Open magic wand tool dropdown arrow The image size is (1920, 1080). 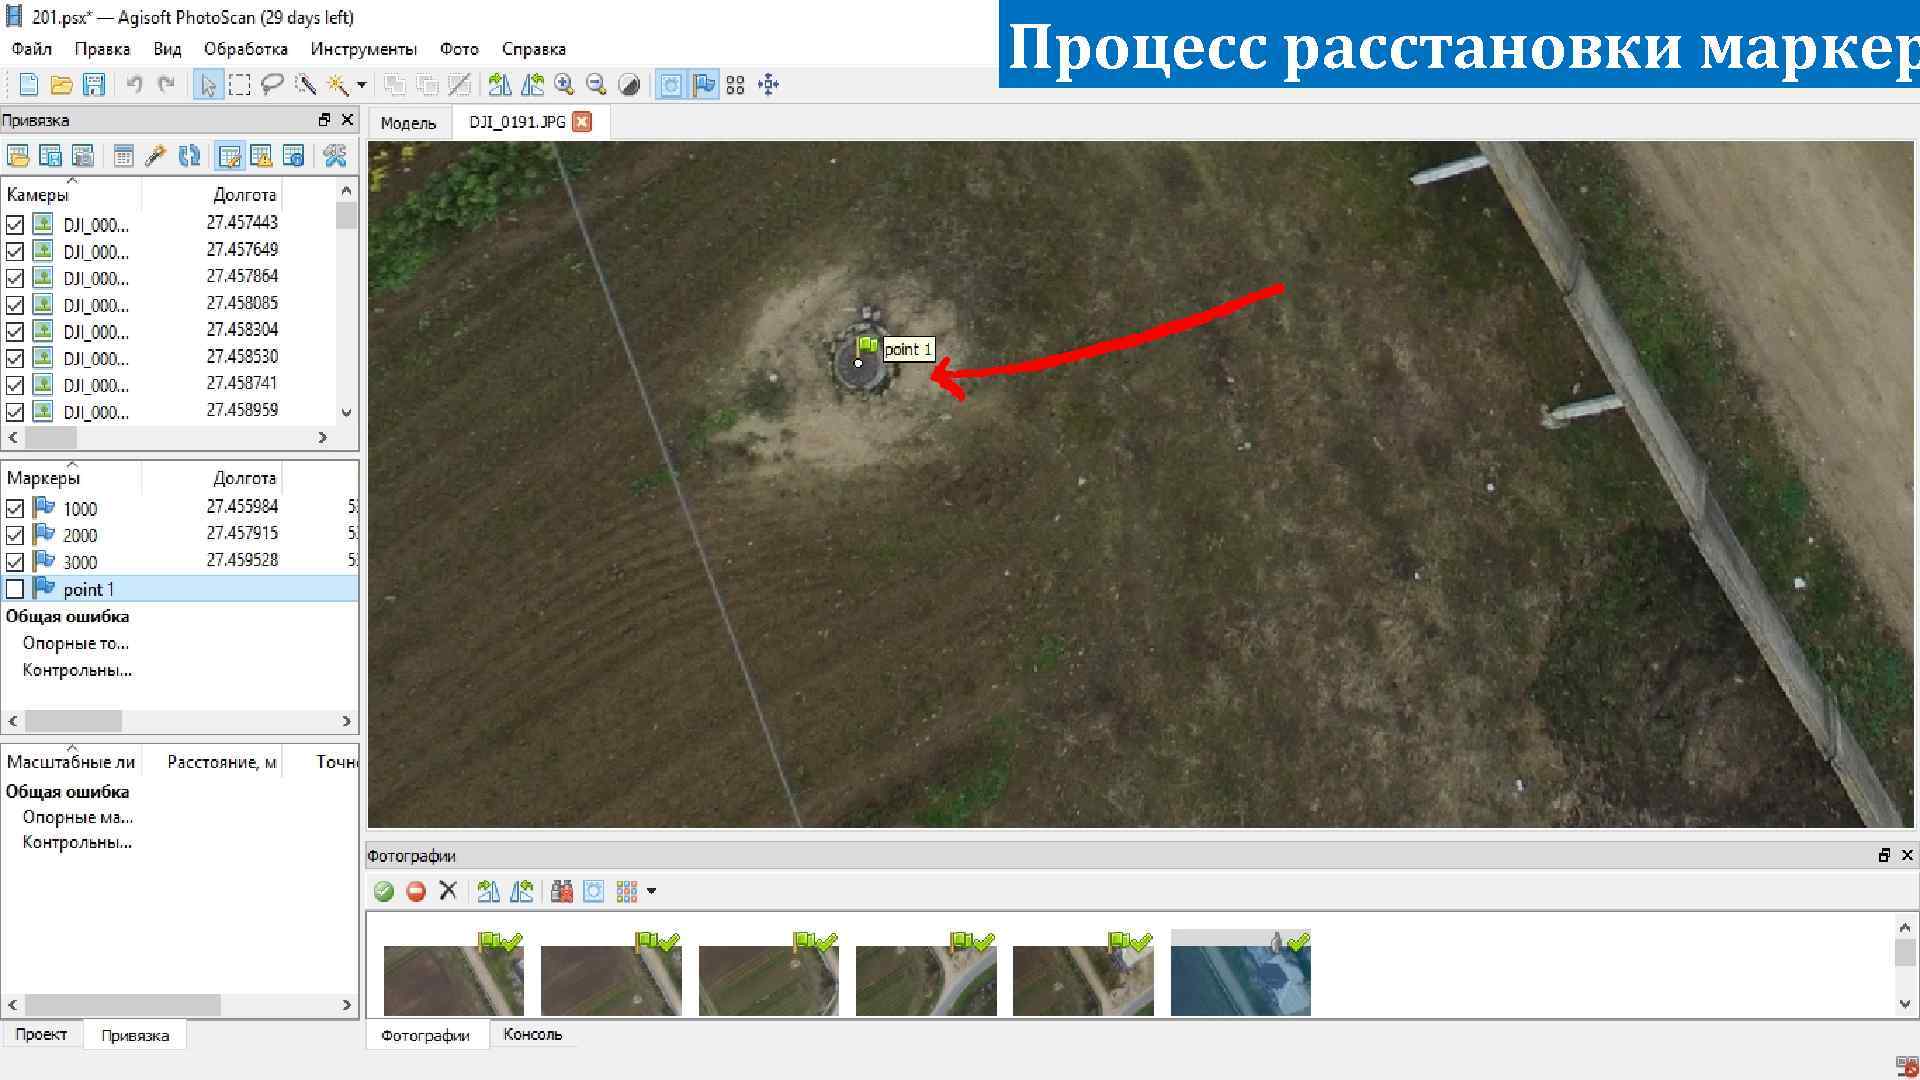[x=361, y=85]
